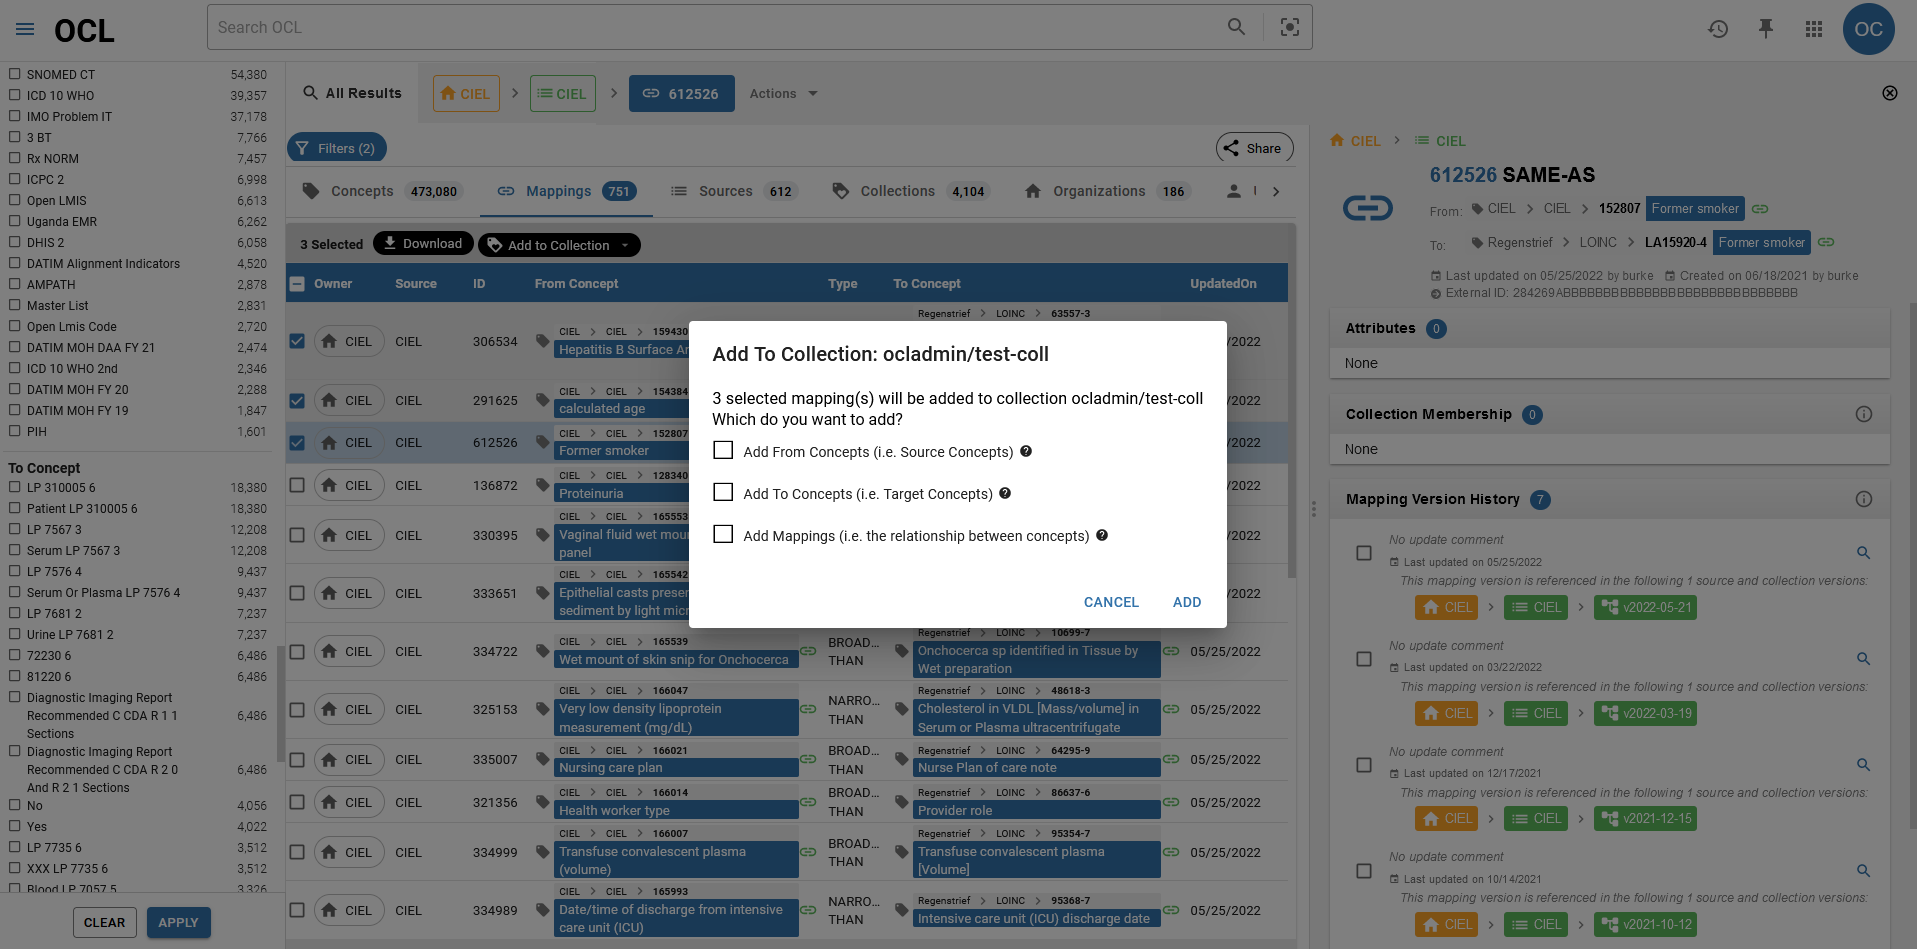Screen dimensions: 1917x949
Task: Click the OC user avatar
Action: [1868, 29]
